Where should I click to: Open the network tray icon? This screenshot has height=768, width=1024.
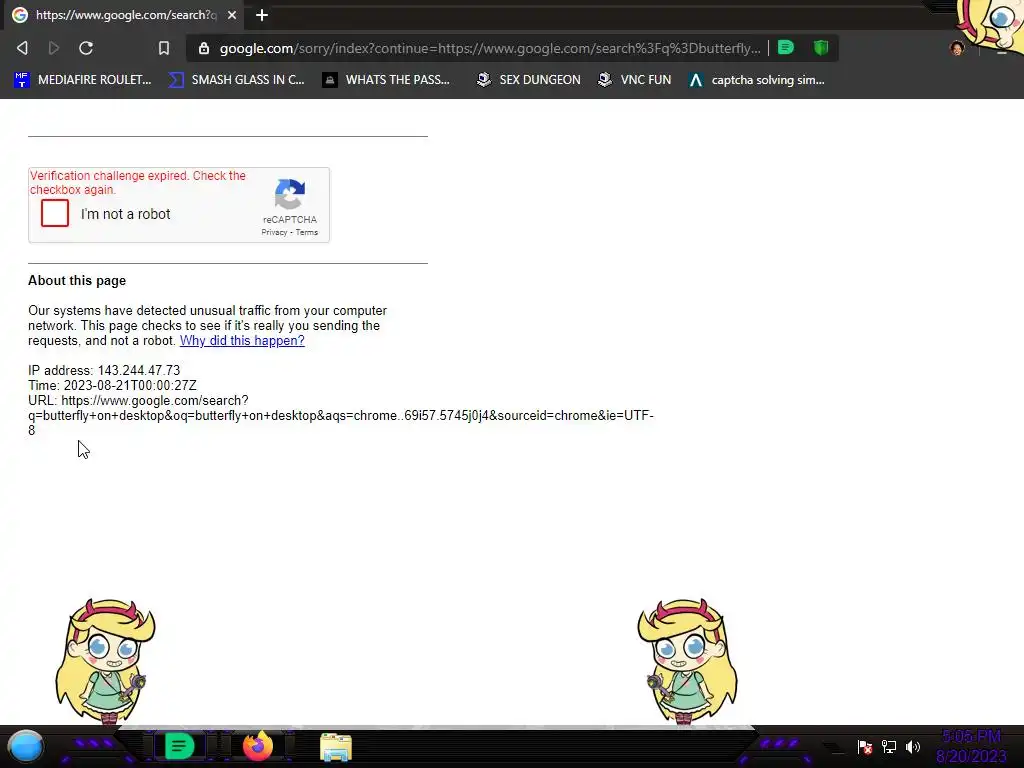coord(889,746)
